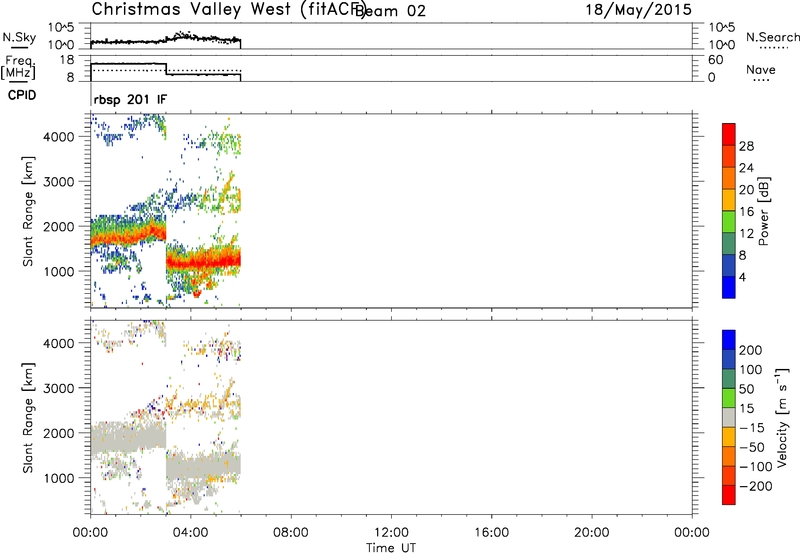Click the N.Sky legend label
800x554 pixels.
(x=19, y=37)
